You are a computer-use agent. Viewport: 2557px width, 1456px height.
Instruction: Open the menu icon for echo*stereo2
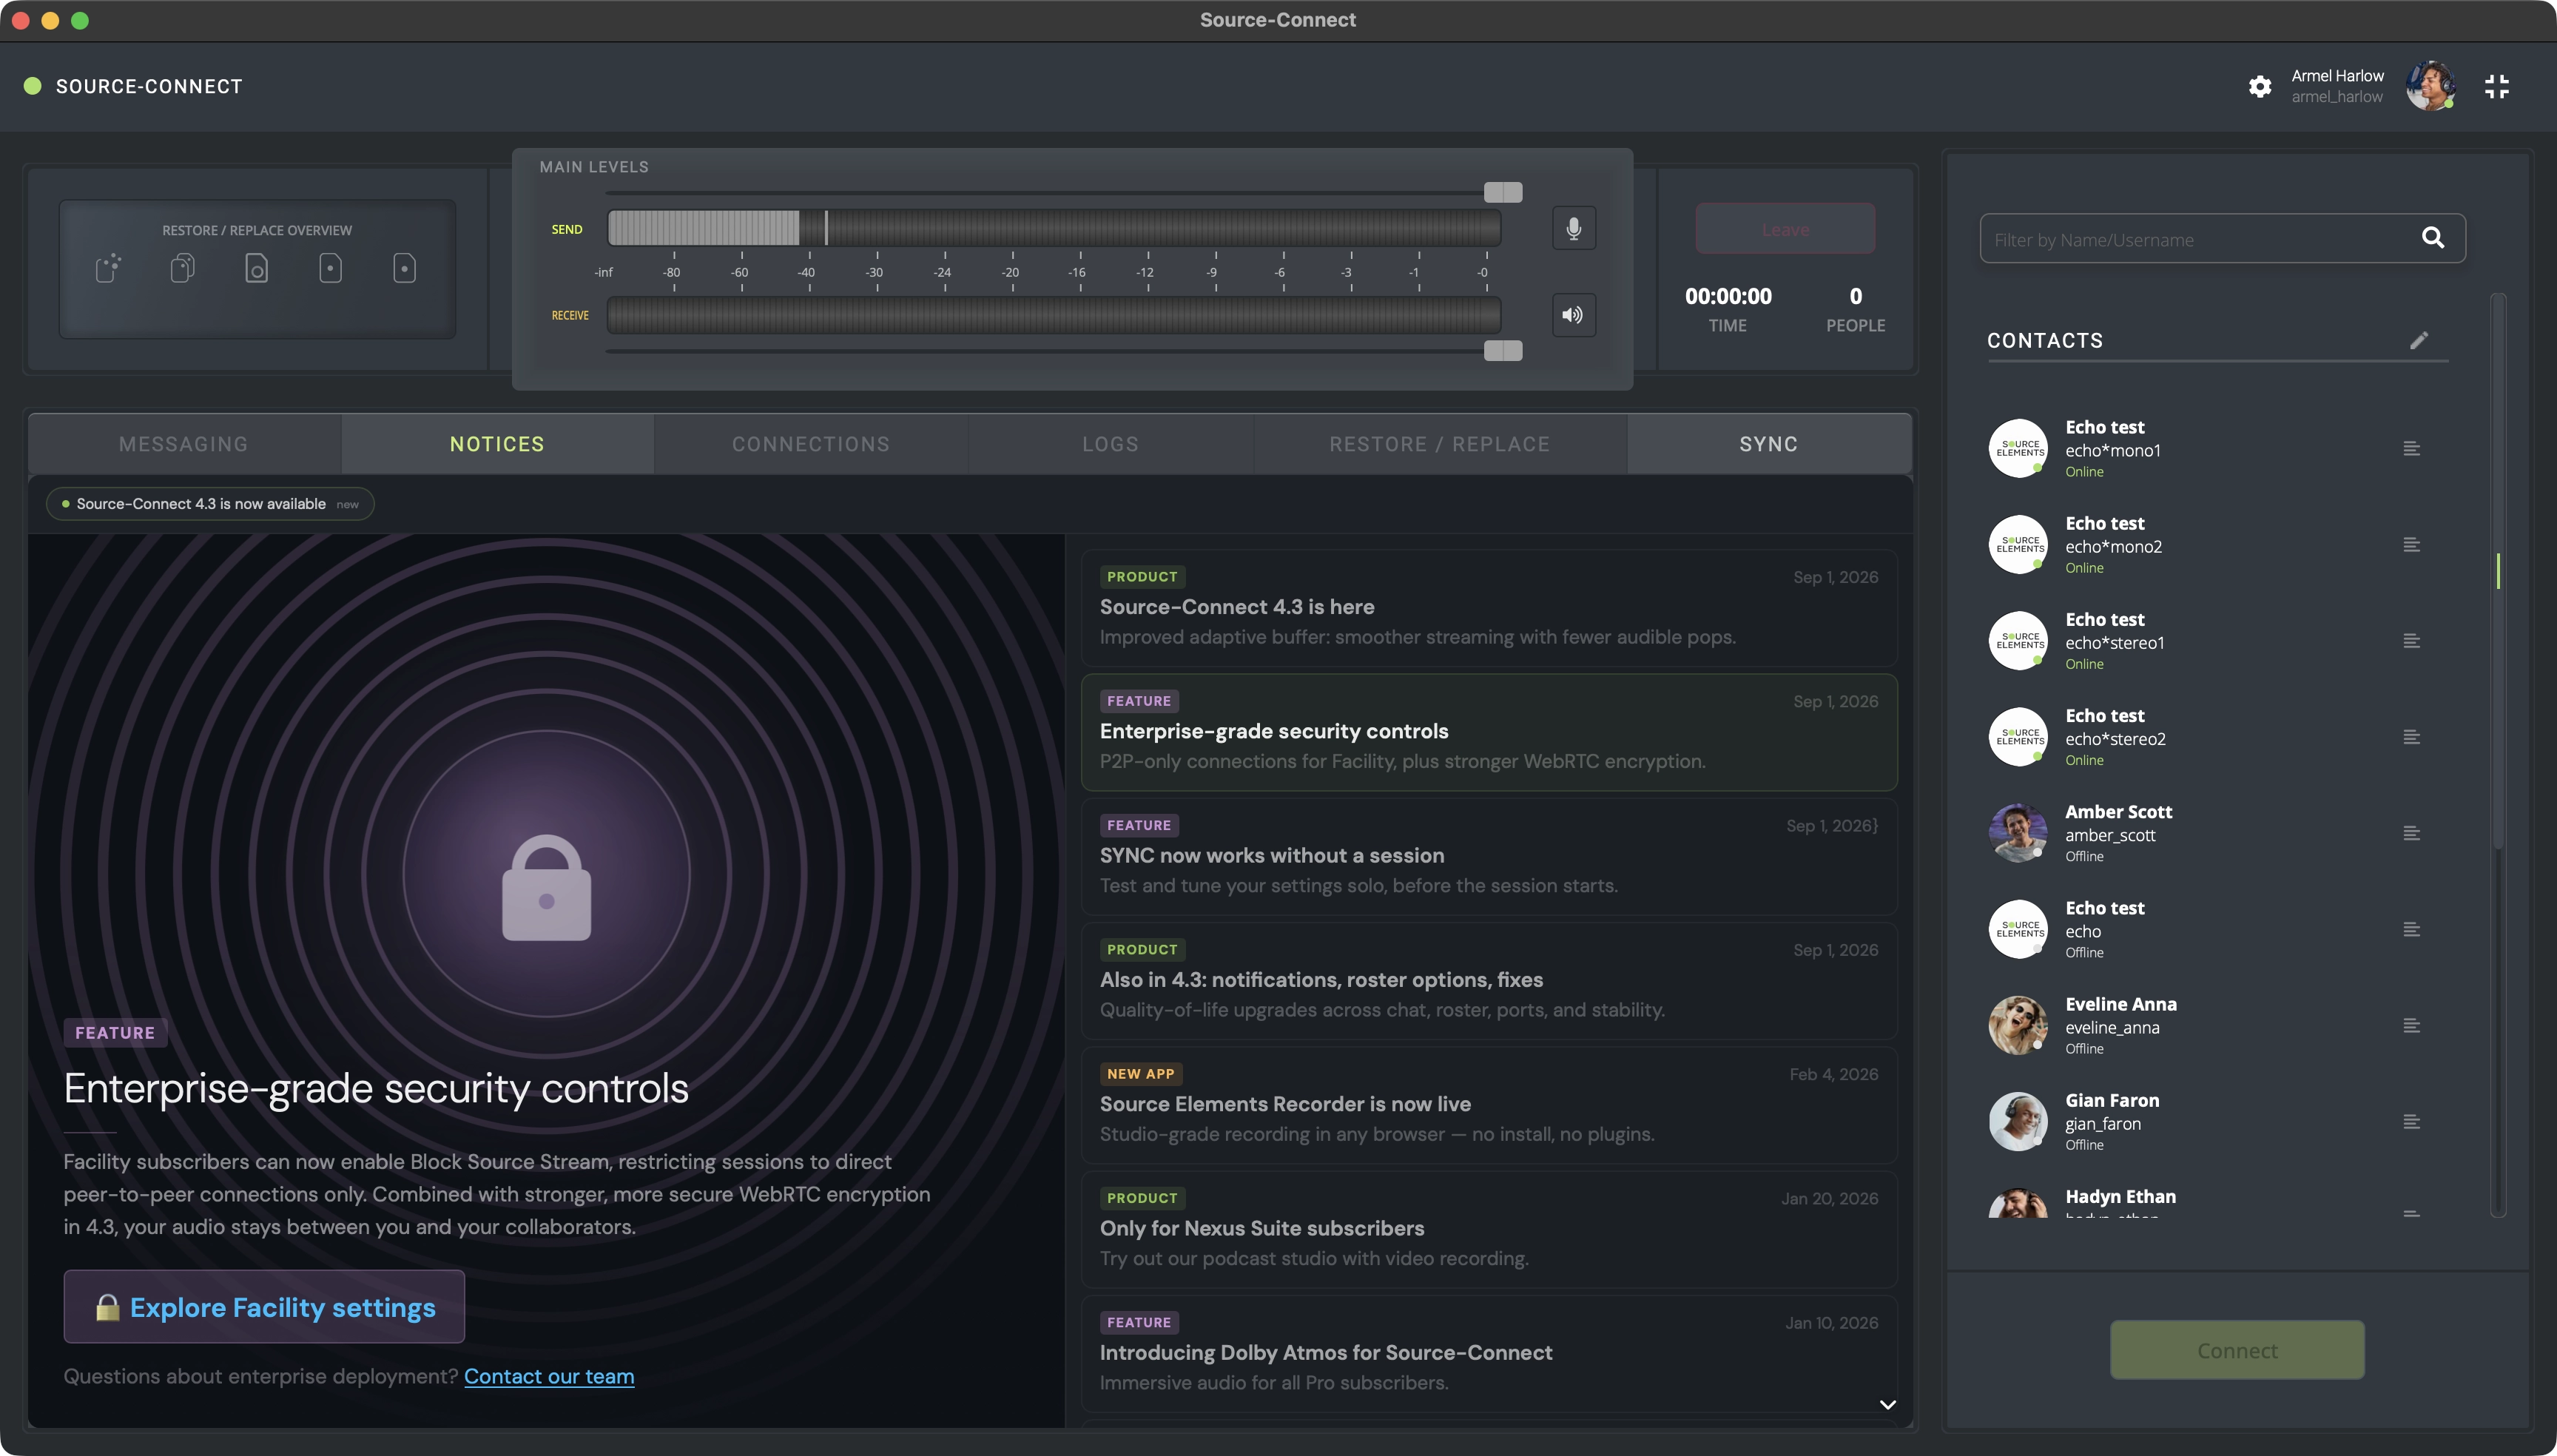(x=2411, y=737)
